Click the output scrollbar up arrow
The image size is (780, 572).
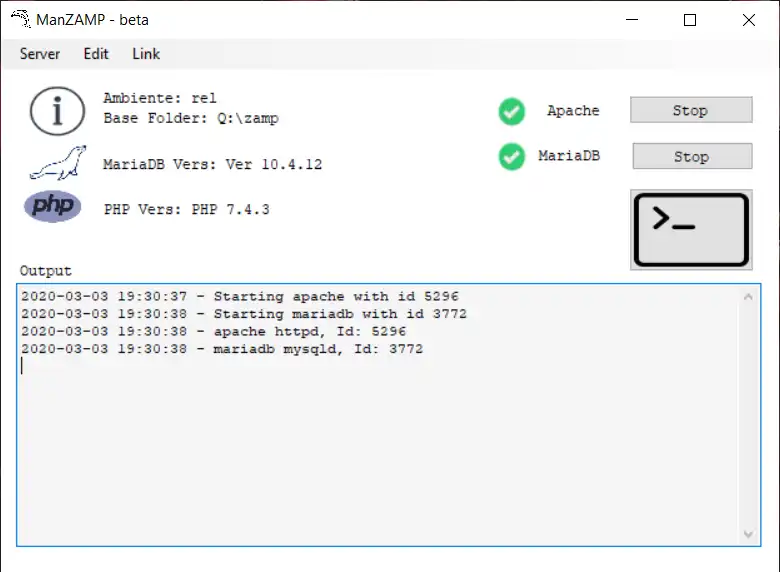pyautogui.click(x=748, y=297)
